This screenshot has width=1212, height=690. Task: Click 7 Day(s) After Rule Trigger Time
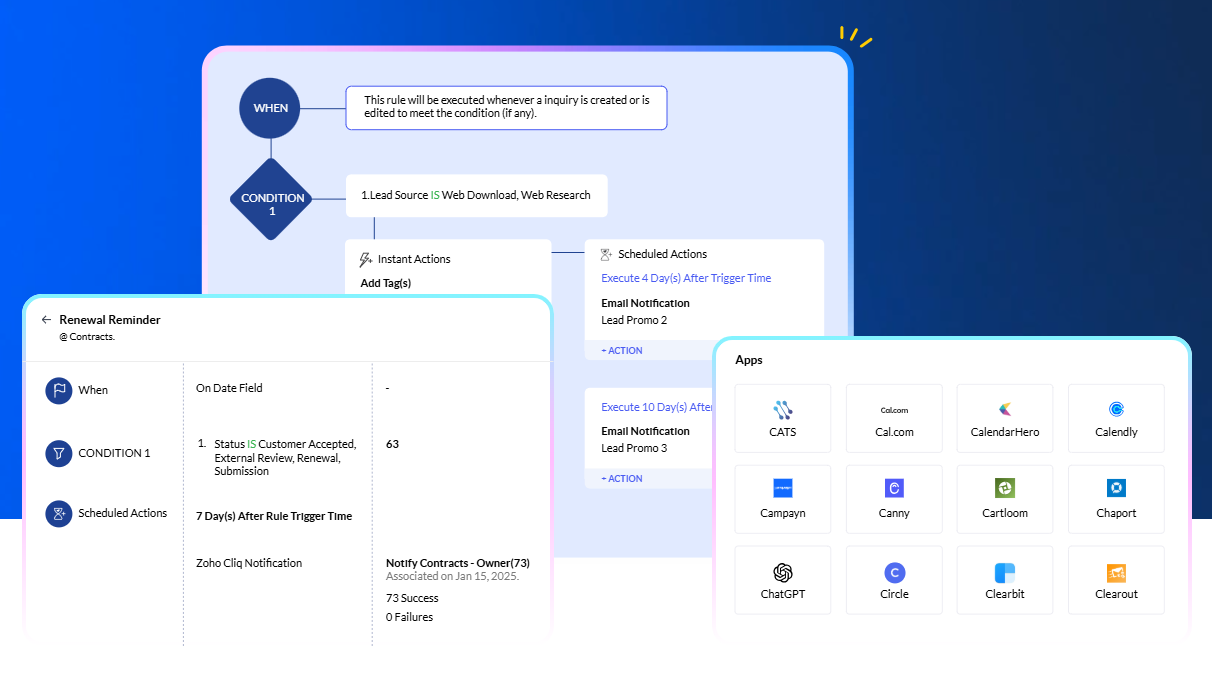[274, 516]
